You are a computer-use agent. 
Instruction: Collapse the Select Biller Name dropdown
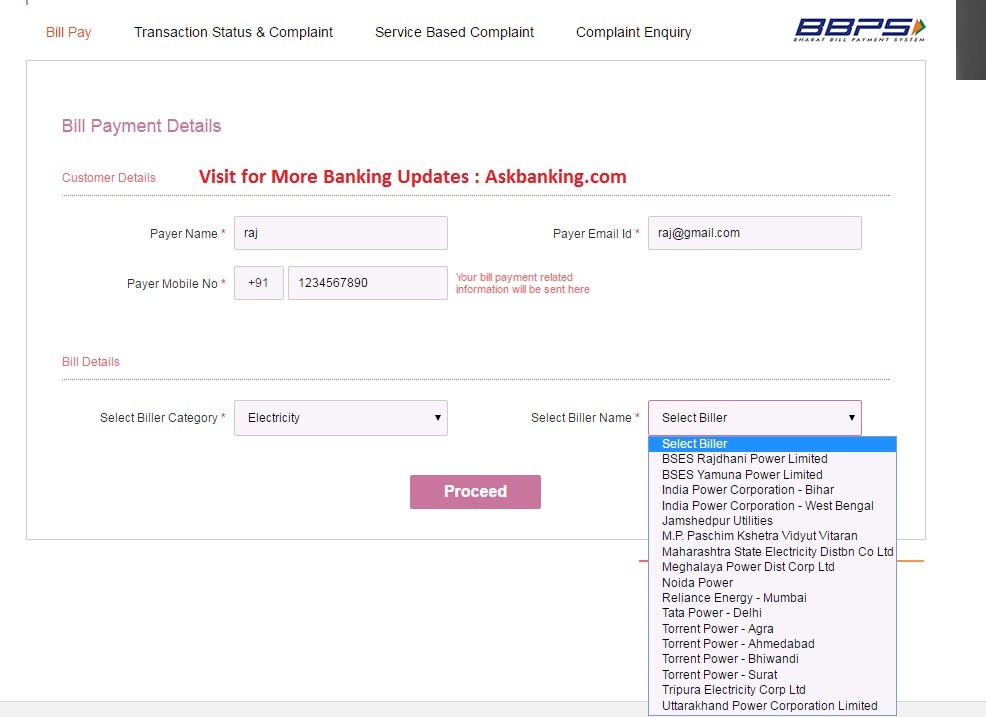tap(755, 418)
